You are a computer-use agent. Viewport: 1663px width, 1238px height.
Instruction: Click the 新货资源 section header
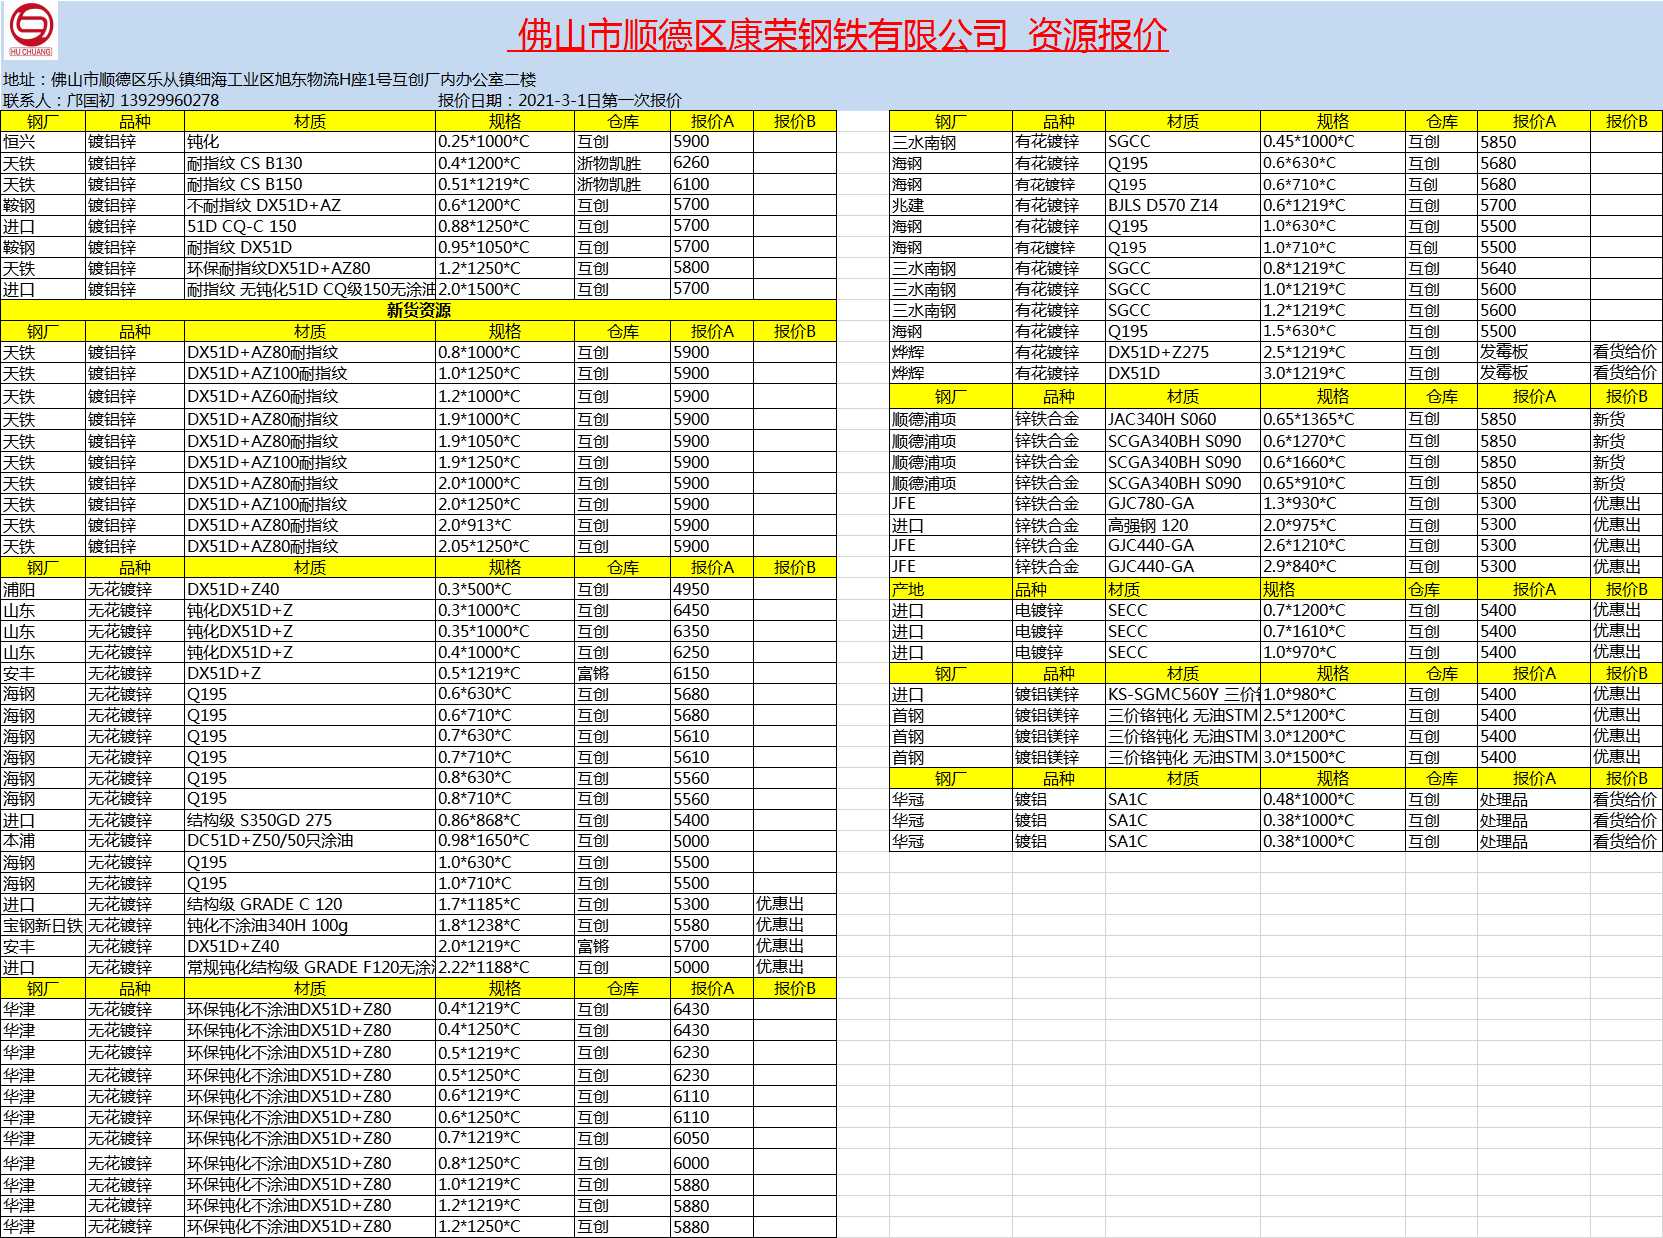click(x=418, y=310)
